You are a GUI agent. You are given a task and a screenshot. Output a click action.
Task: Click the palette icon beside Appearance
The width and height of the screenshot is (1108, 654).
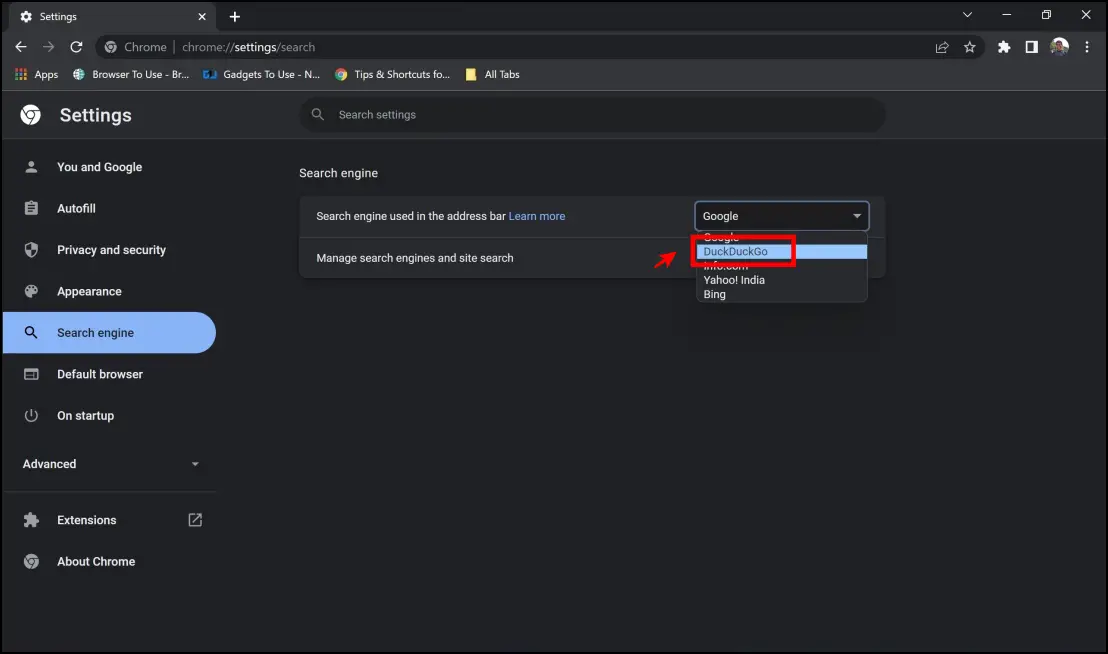pyautogui.click(x=31, y=291)
